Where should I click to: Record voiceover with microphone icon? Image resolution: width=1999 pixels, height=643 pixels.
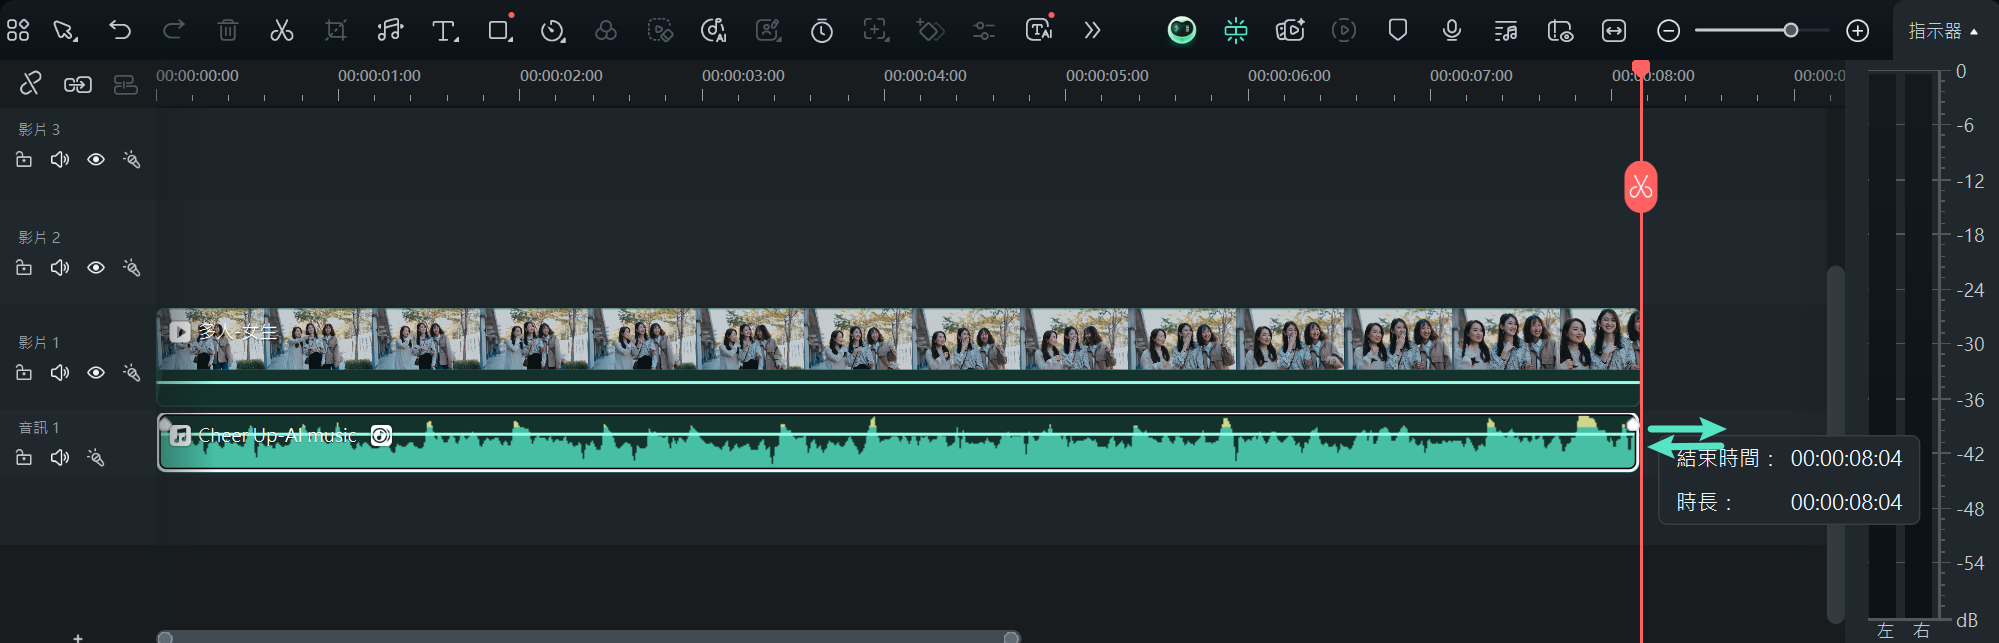1452,30
